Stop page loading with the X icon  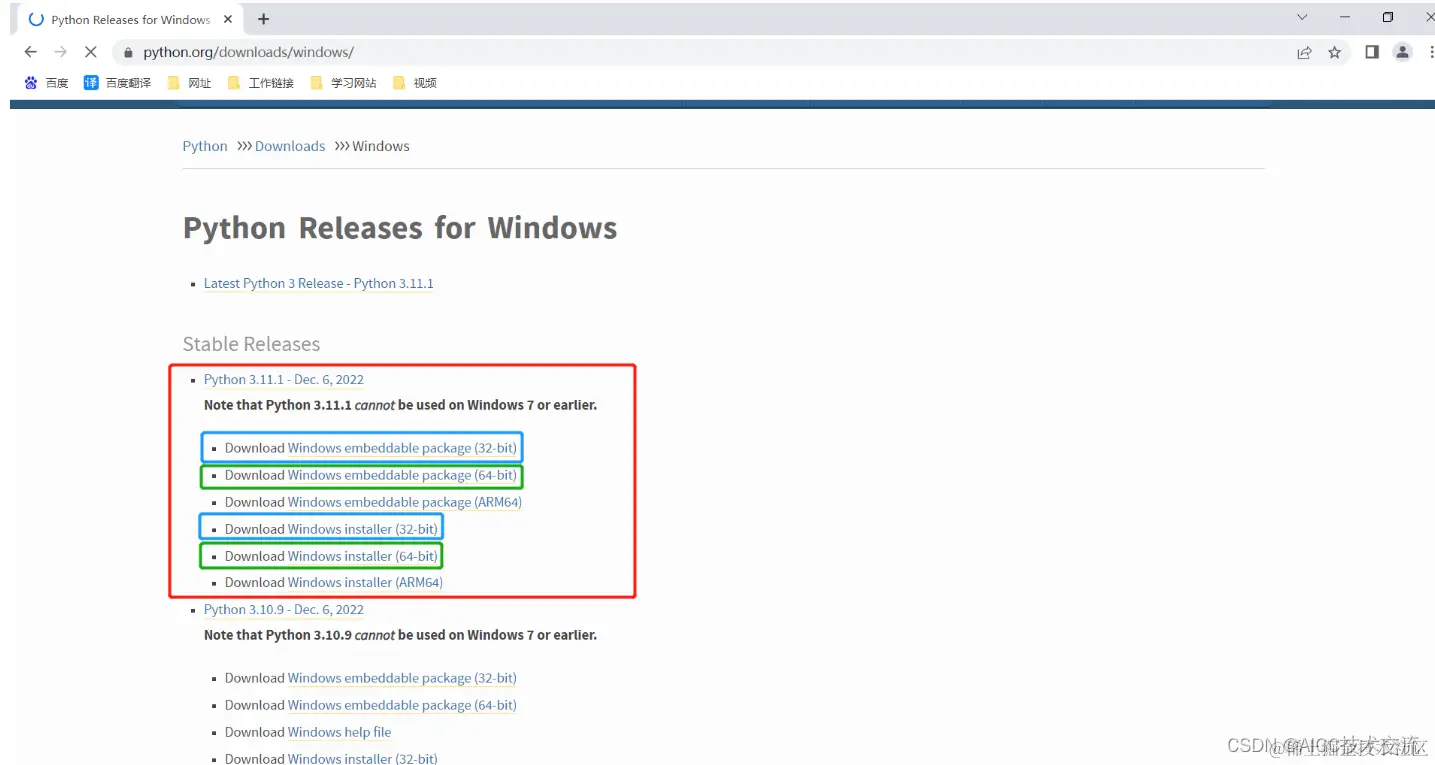90,52
